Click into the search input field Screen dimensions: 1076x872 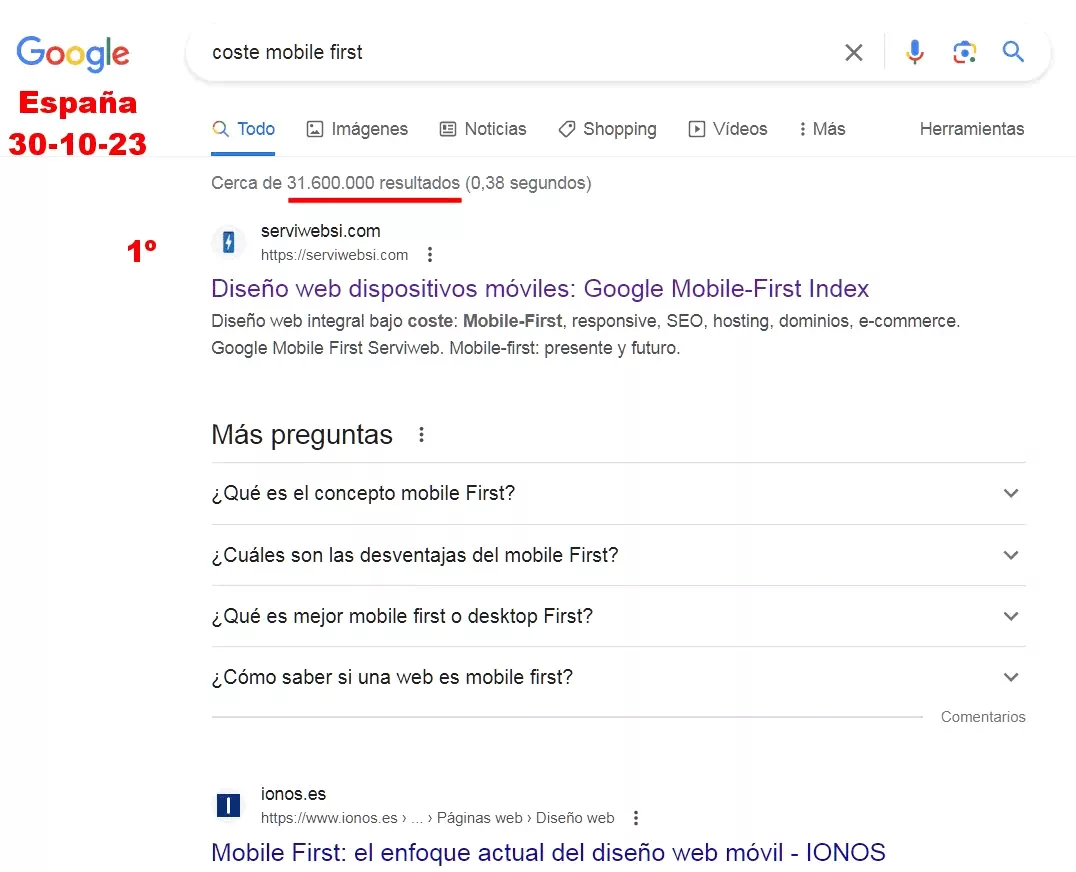click(500, 52)
